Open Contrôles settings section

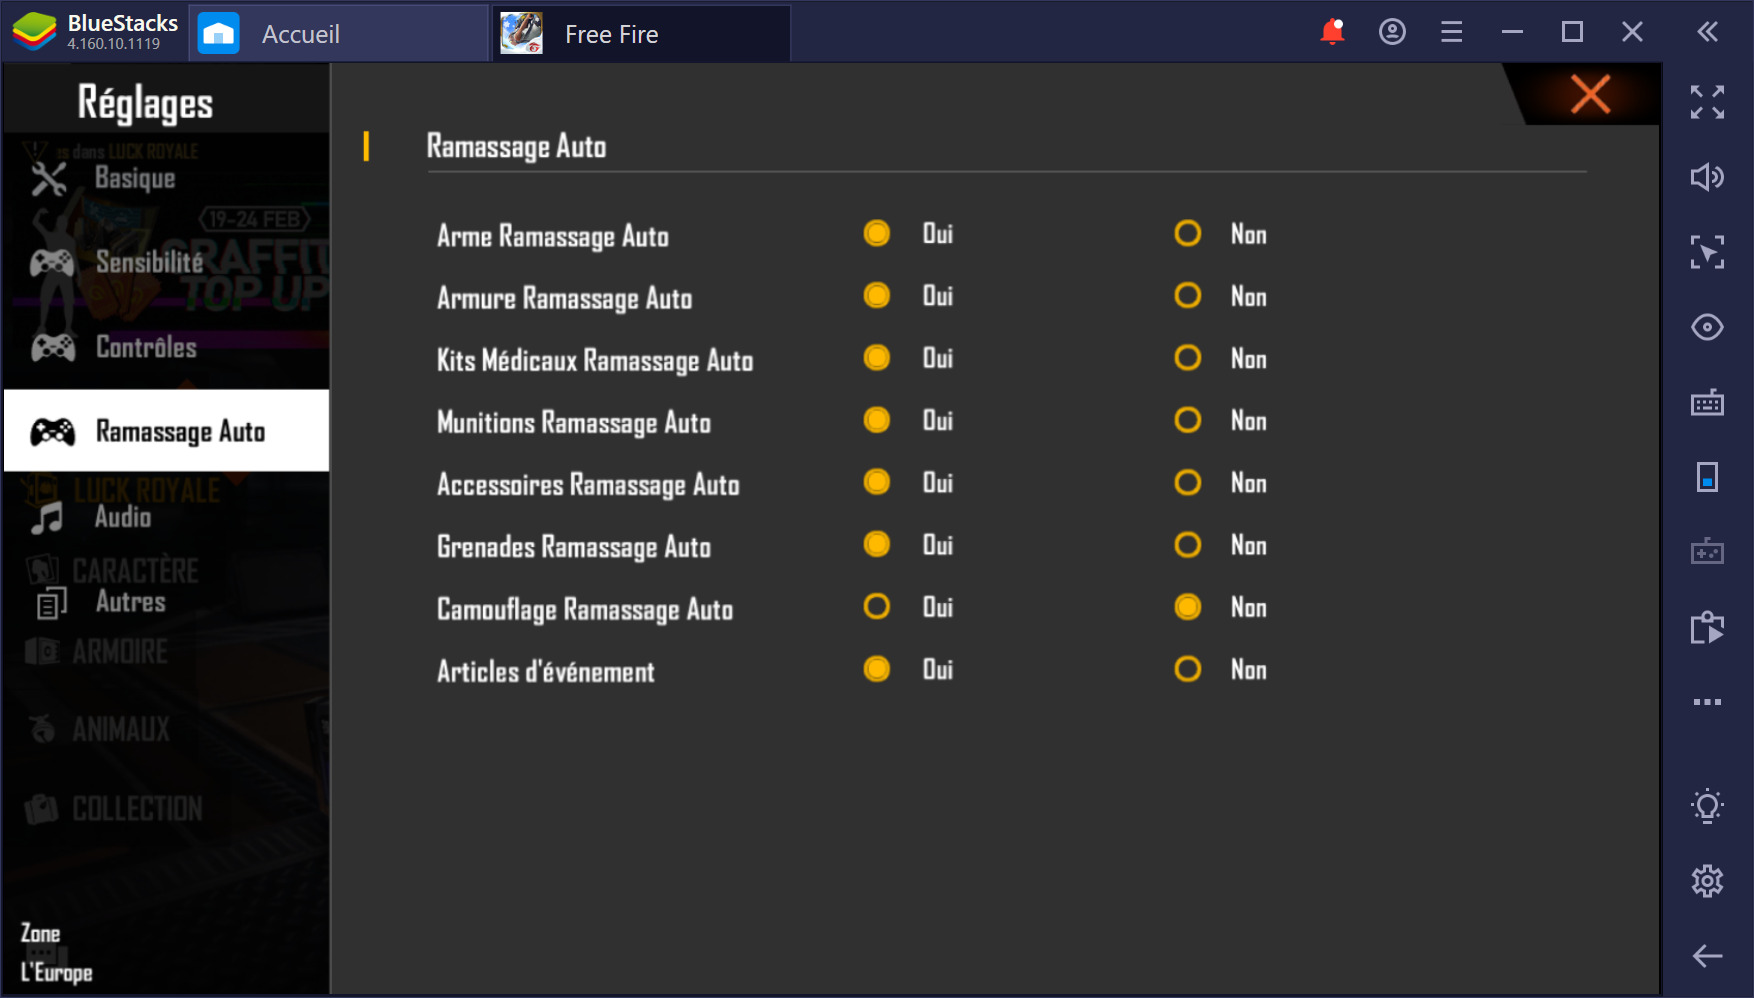[166, 347]
